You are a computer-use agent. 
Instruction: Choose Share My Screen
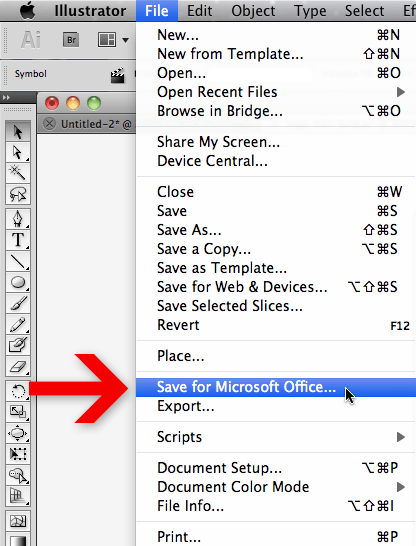(x=276, y=142)
